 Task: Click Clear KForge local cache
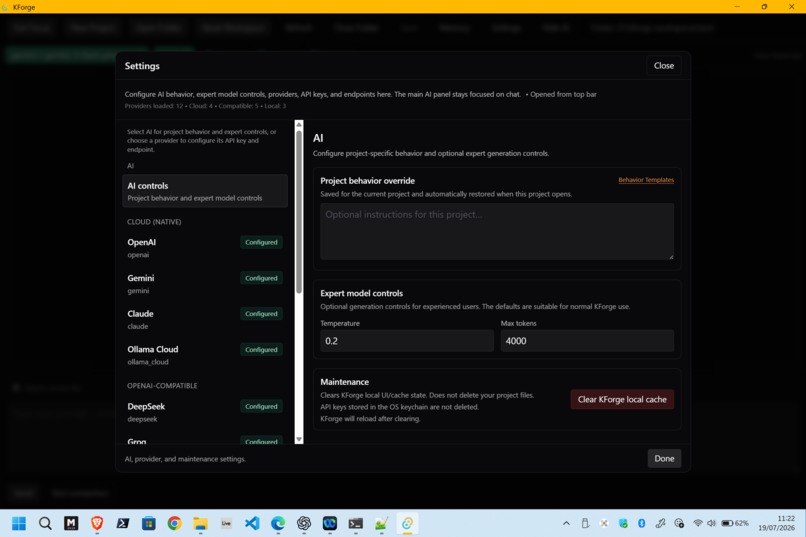coord(622,399)
